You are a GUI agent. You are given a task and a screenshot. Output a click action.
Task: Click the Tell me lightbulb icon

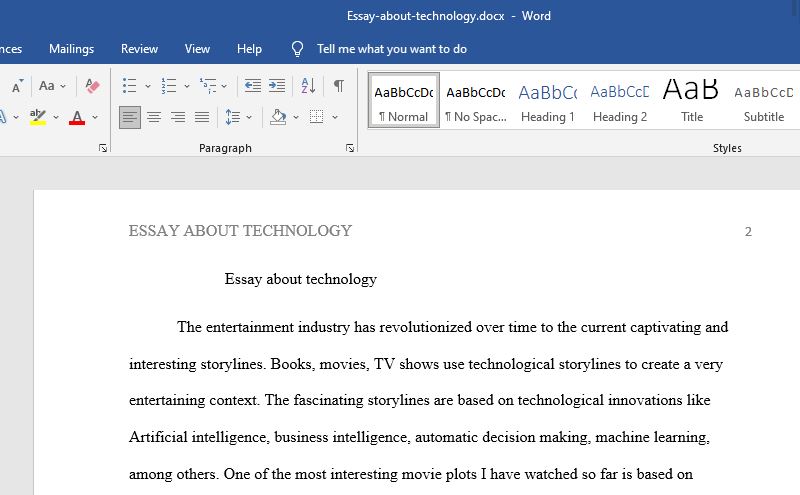297,49
